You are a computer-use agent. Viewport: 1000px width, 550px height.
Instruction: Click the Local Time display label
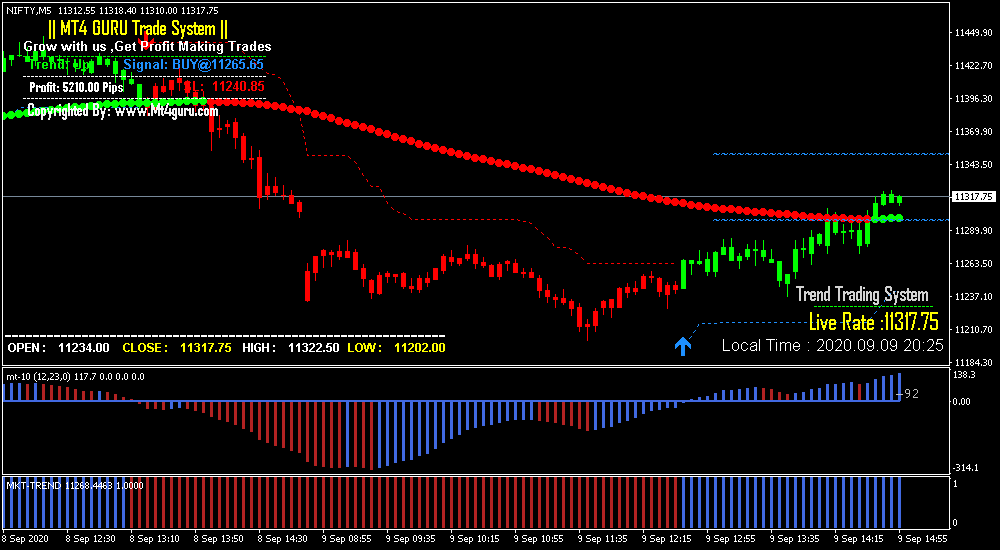[x=832, y=345]
